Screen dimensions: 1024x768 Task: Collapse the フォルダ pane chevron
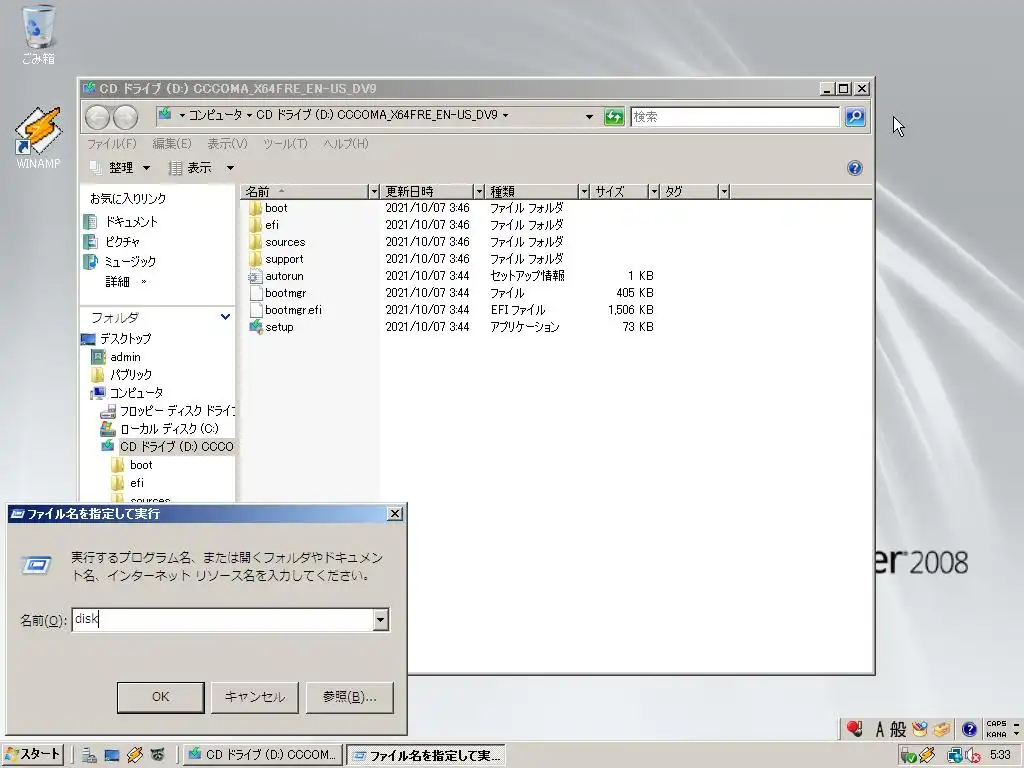(225, 317)
